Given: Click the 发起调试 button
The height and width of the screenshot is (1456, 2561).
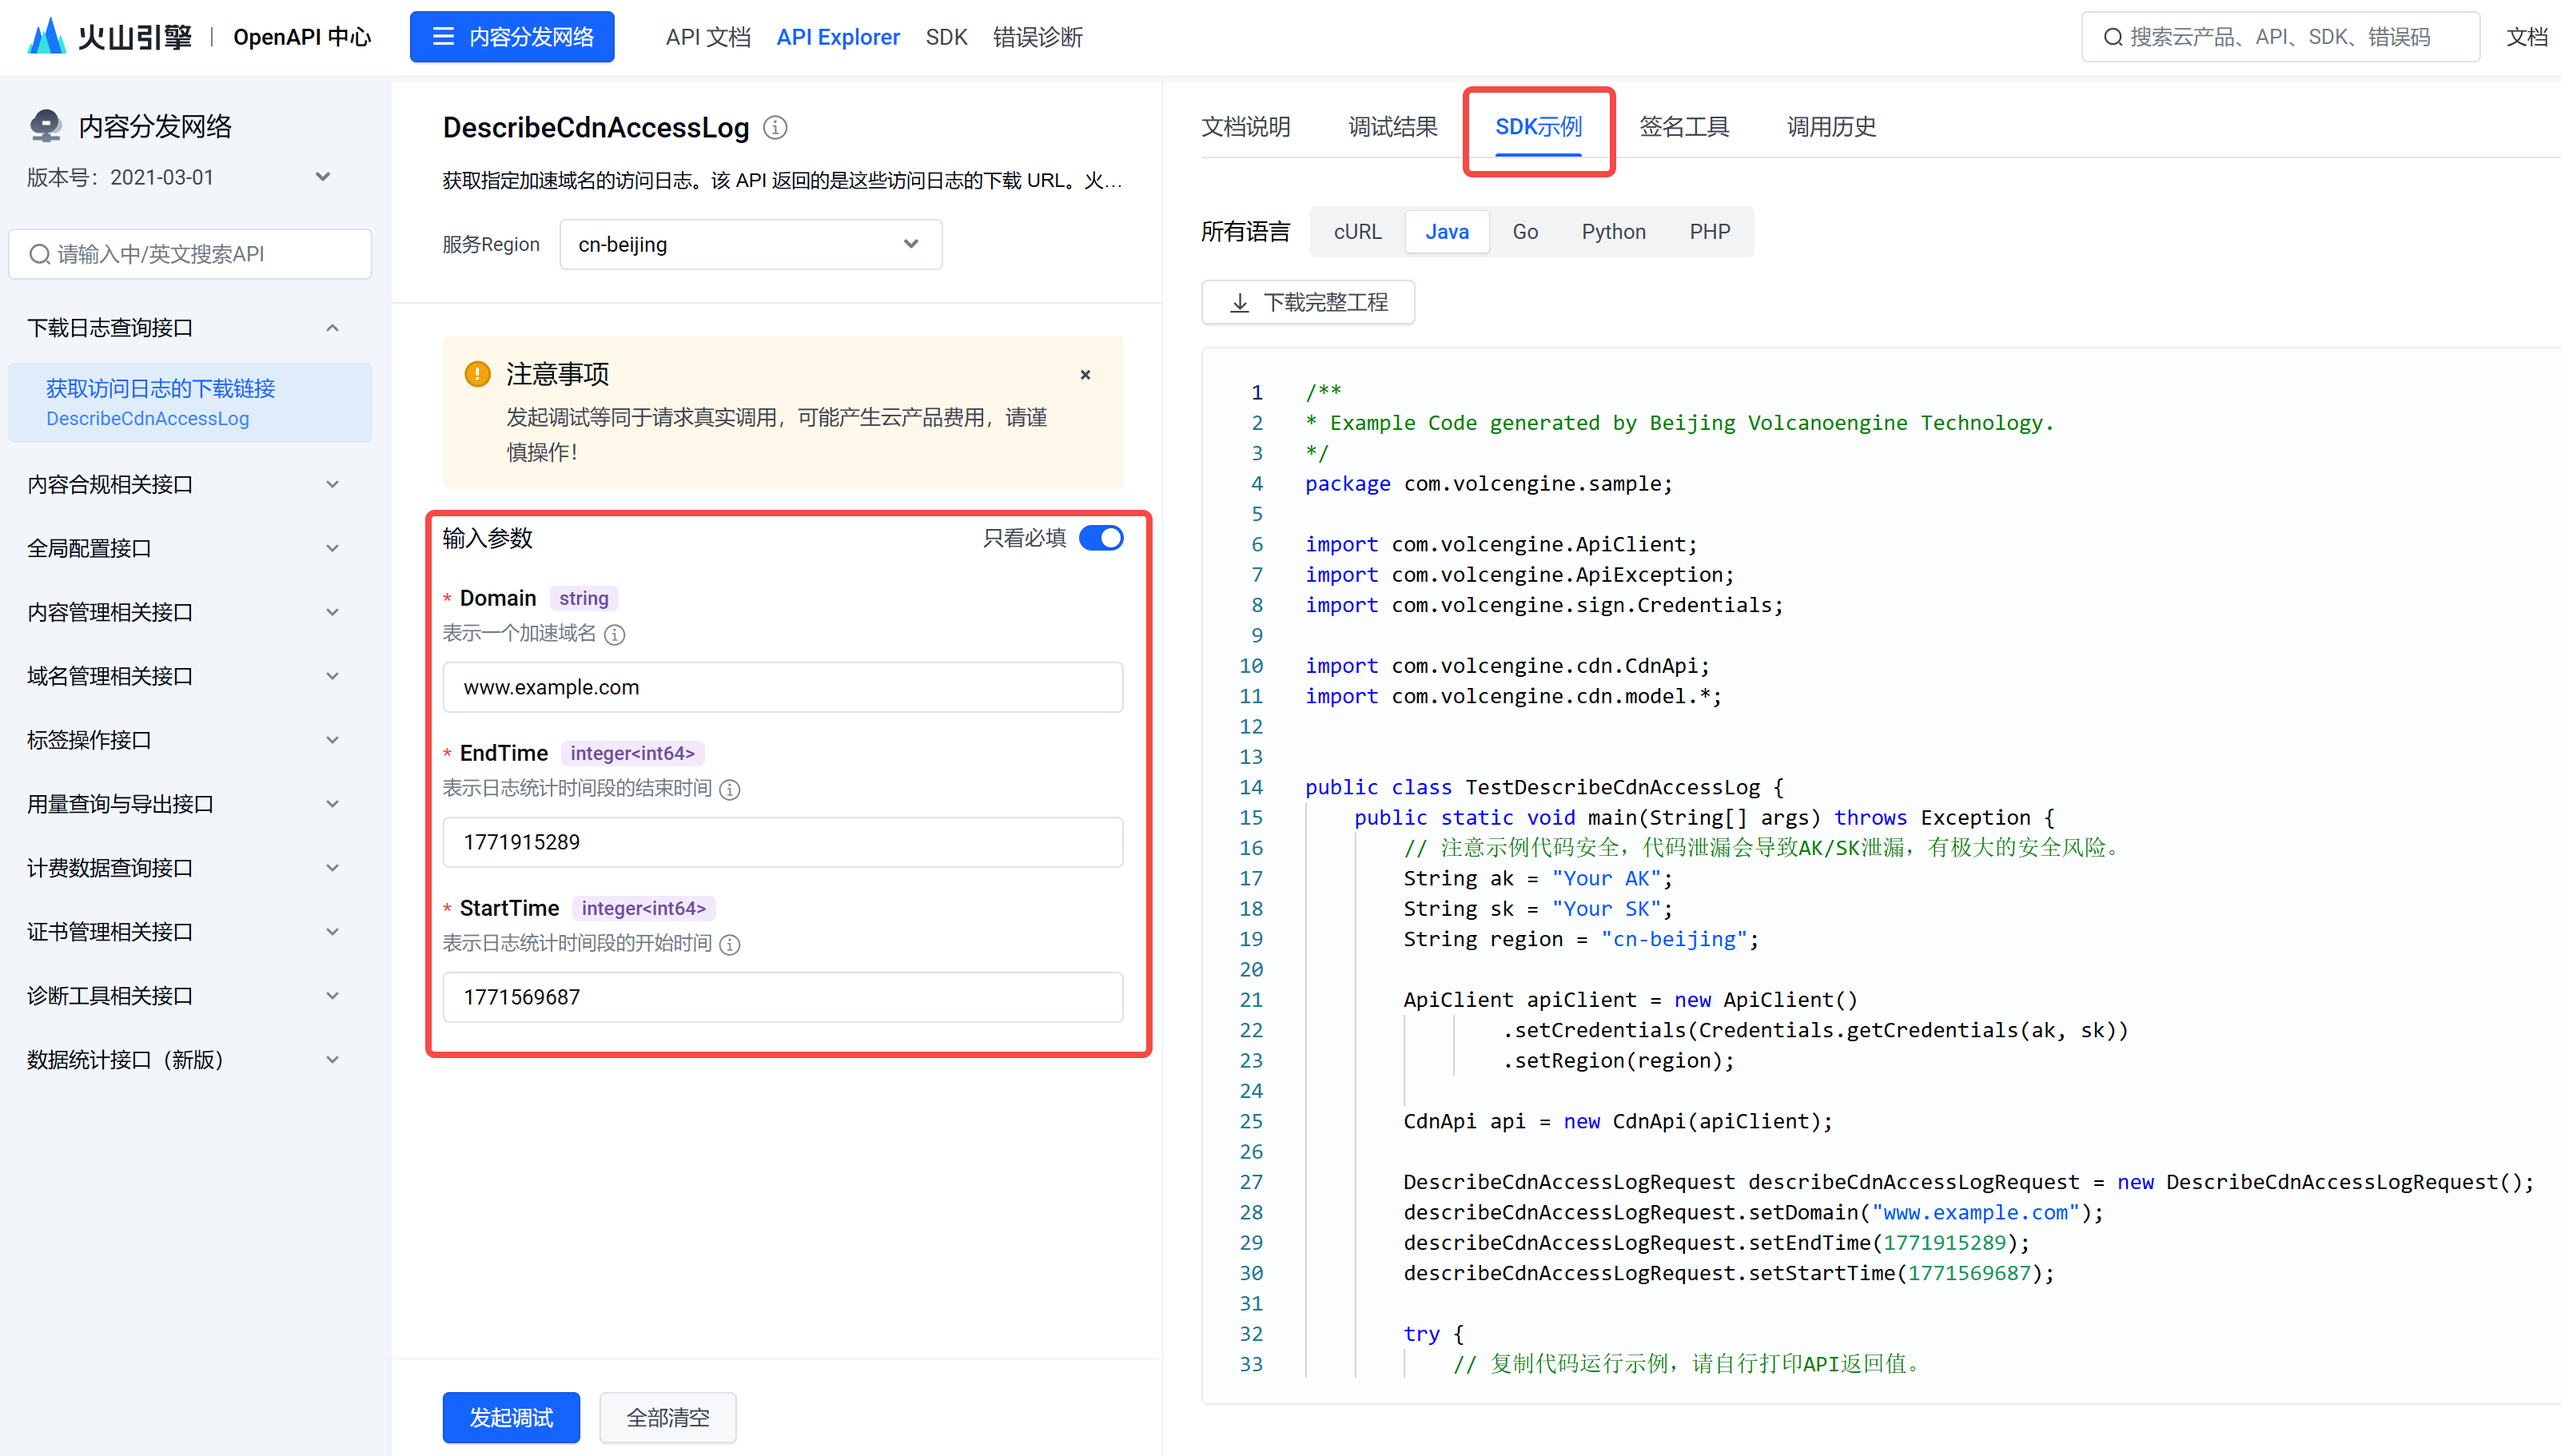Looking at the screenshot, I should coord(511,1417).
